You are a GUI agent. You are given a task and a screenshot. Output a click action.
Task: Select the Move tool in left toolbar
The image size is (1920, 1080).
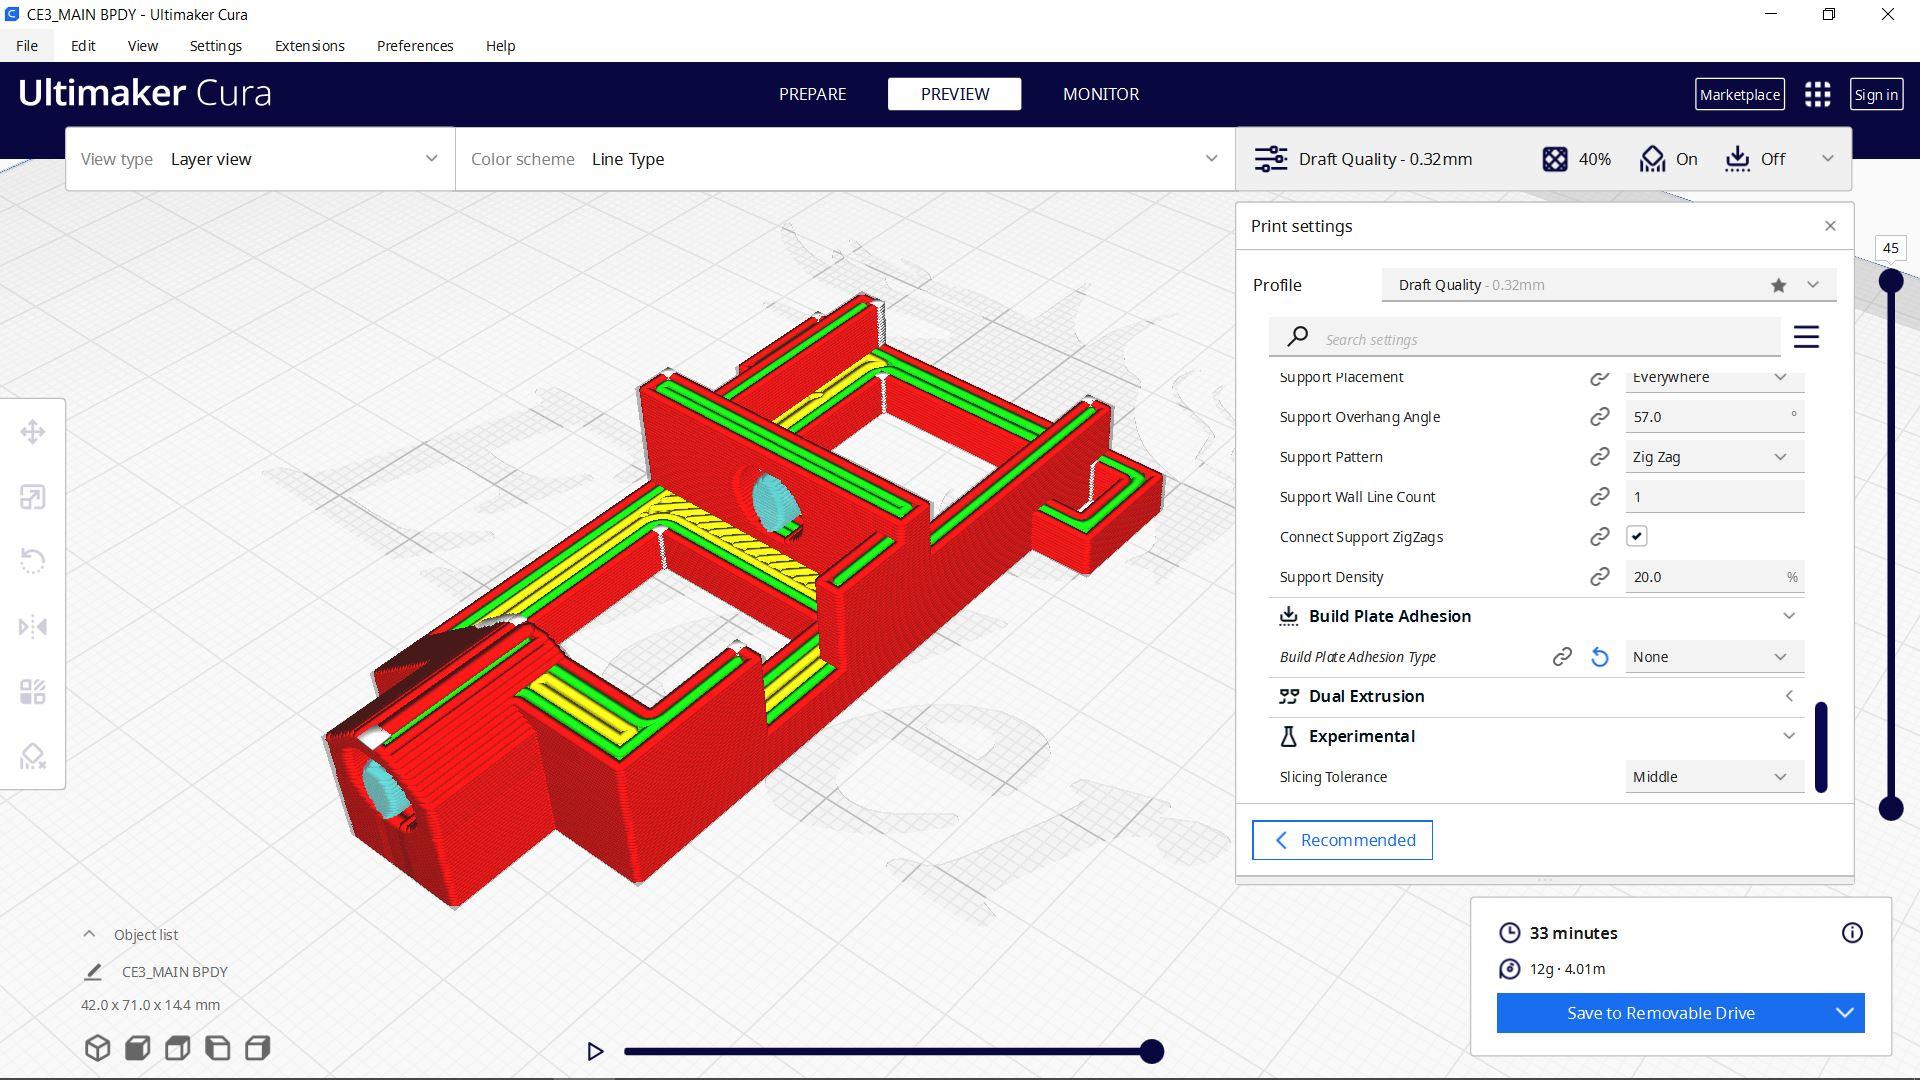pos(32,432)
